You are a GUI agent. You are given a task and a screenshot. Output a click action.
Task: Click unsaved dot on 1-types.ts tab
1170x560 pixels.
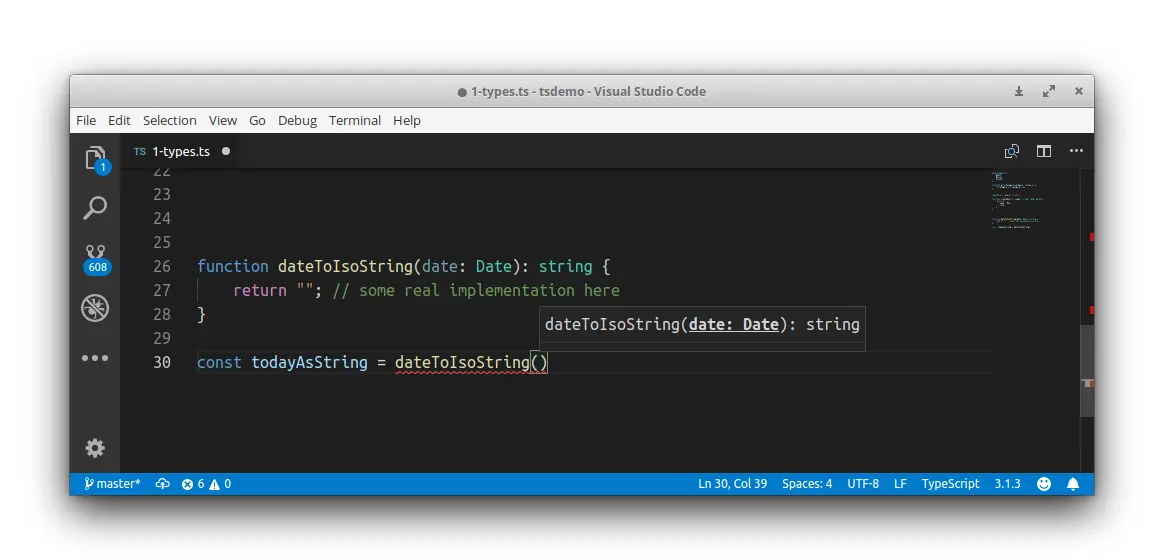[225, 151]
